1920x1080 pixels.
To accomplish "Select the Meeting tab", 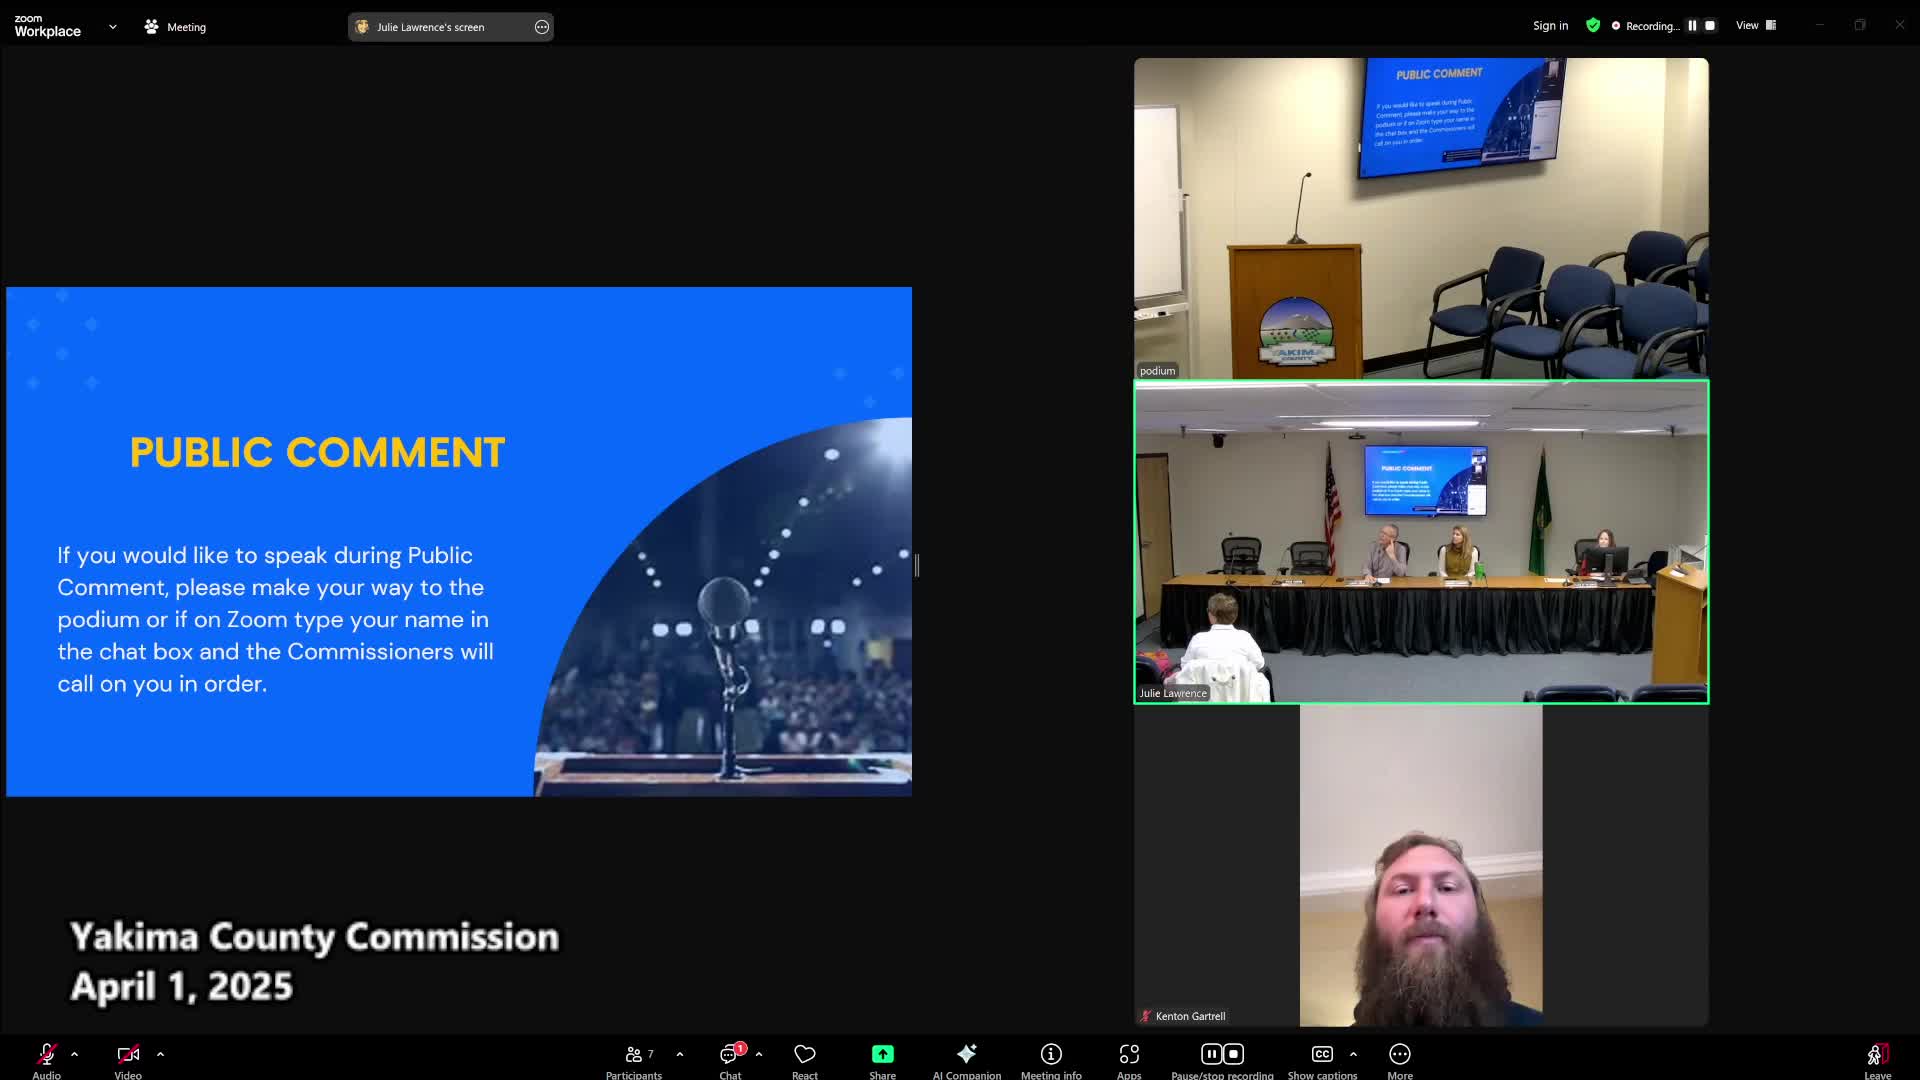I will [175, 27].
